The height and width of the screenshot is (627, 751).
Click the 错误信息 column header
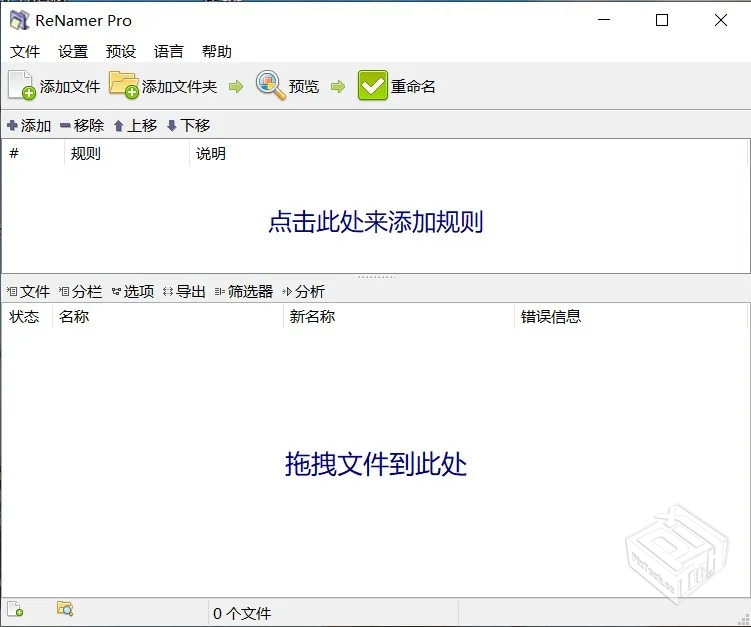tap(630, 316)
